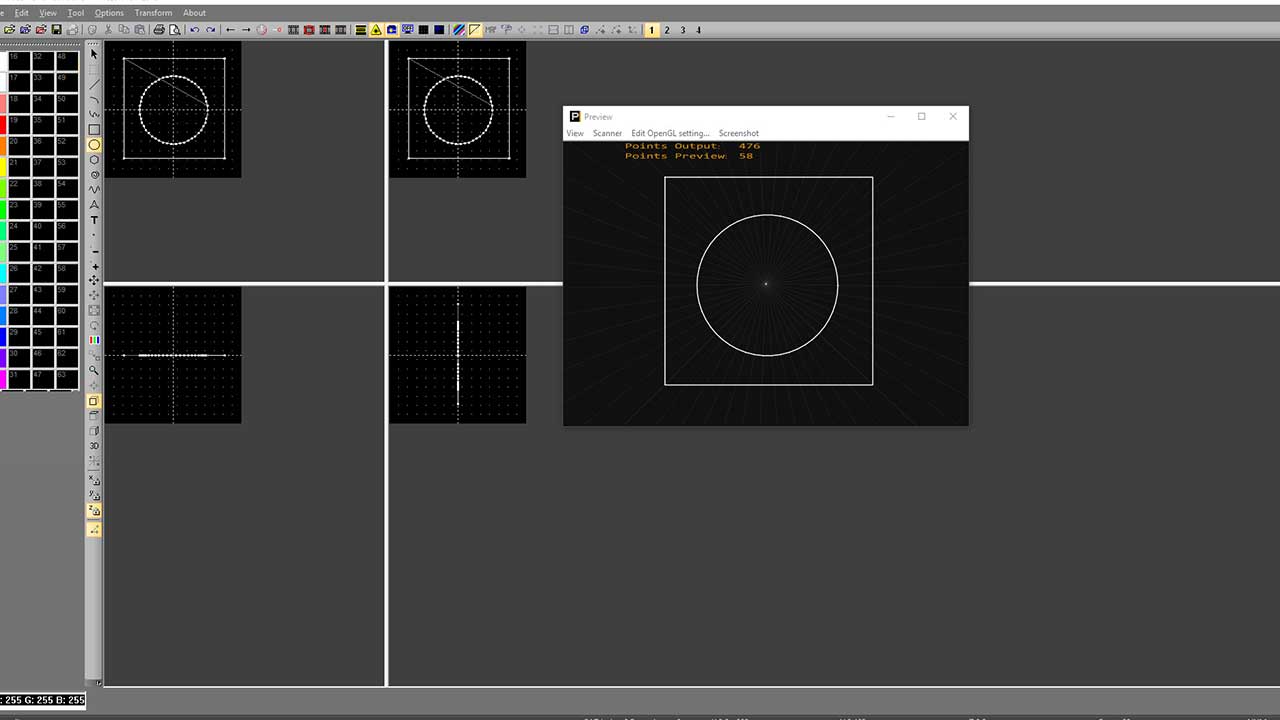
Task: Close the Preview window
Action: [952, 116]
